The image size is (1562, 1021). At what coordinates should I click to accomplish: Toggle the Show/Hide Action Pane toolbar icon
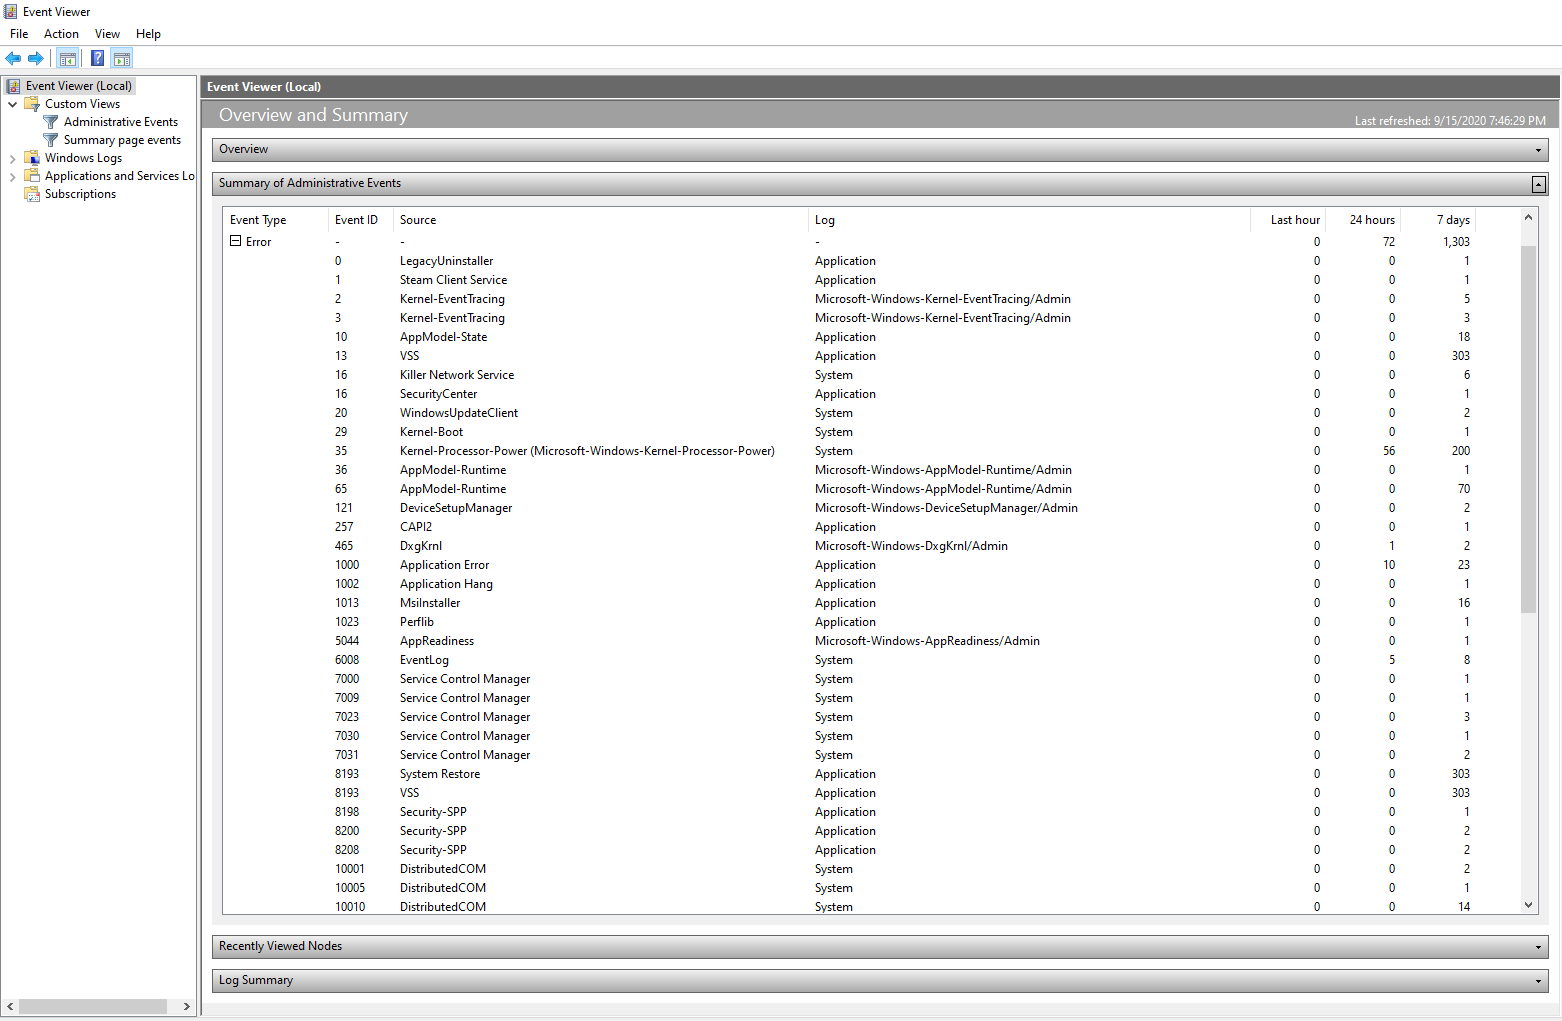[122, 58]
